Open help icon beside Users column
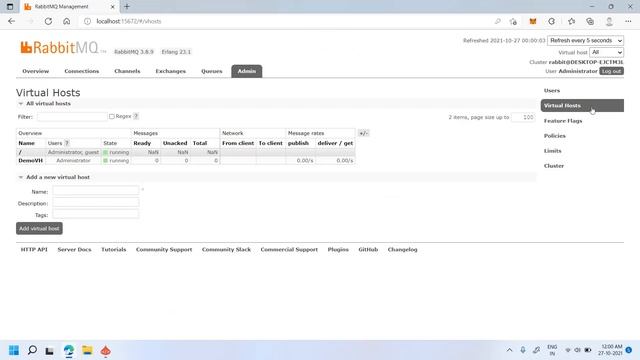The height and width of the screenshot is (360, 640). coord(67,143)
